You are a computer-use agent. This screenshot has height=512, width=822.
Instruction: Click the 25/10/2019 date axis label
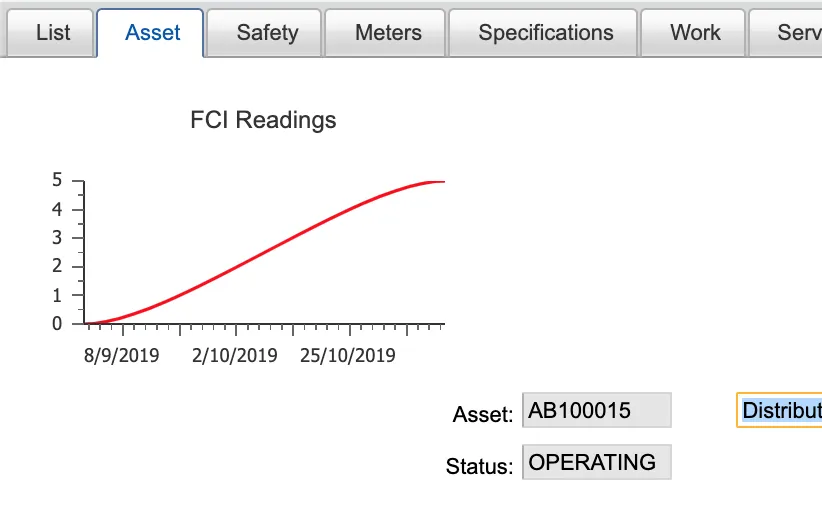(348, 355)
